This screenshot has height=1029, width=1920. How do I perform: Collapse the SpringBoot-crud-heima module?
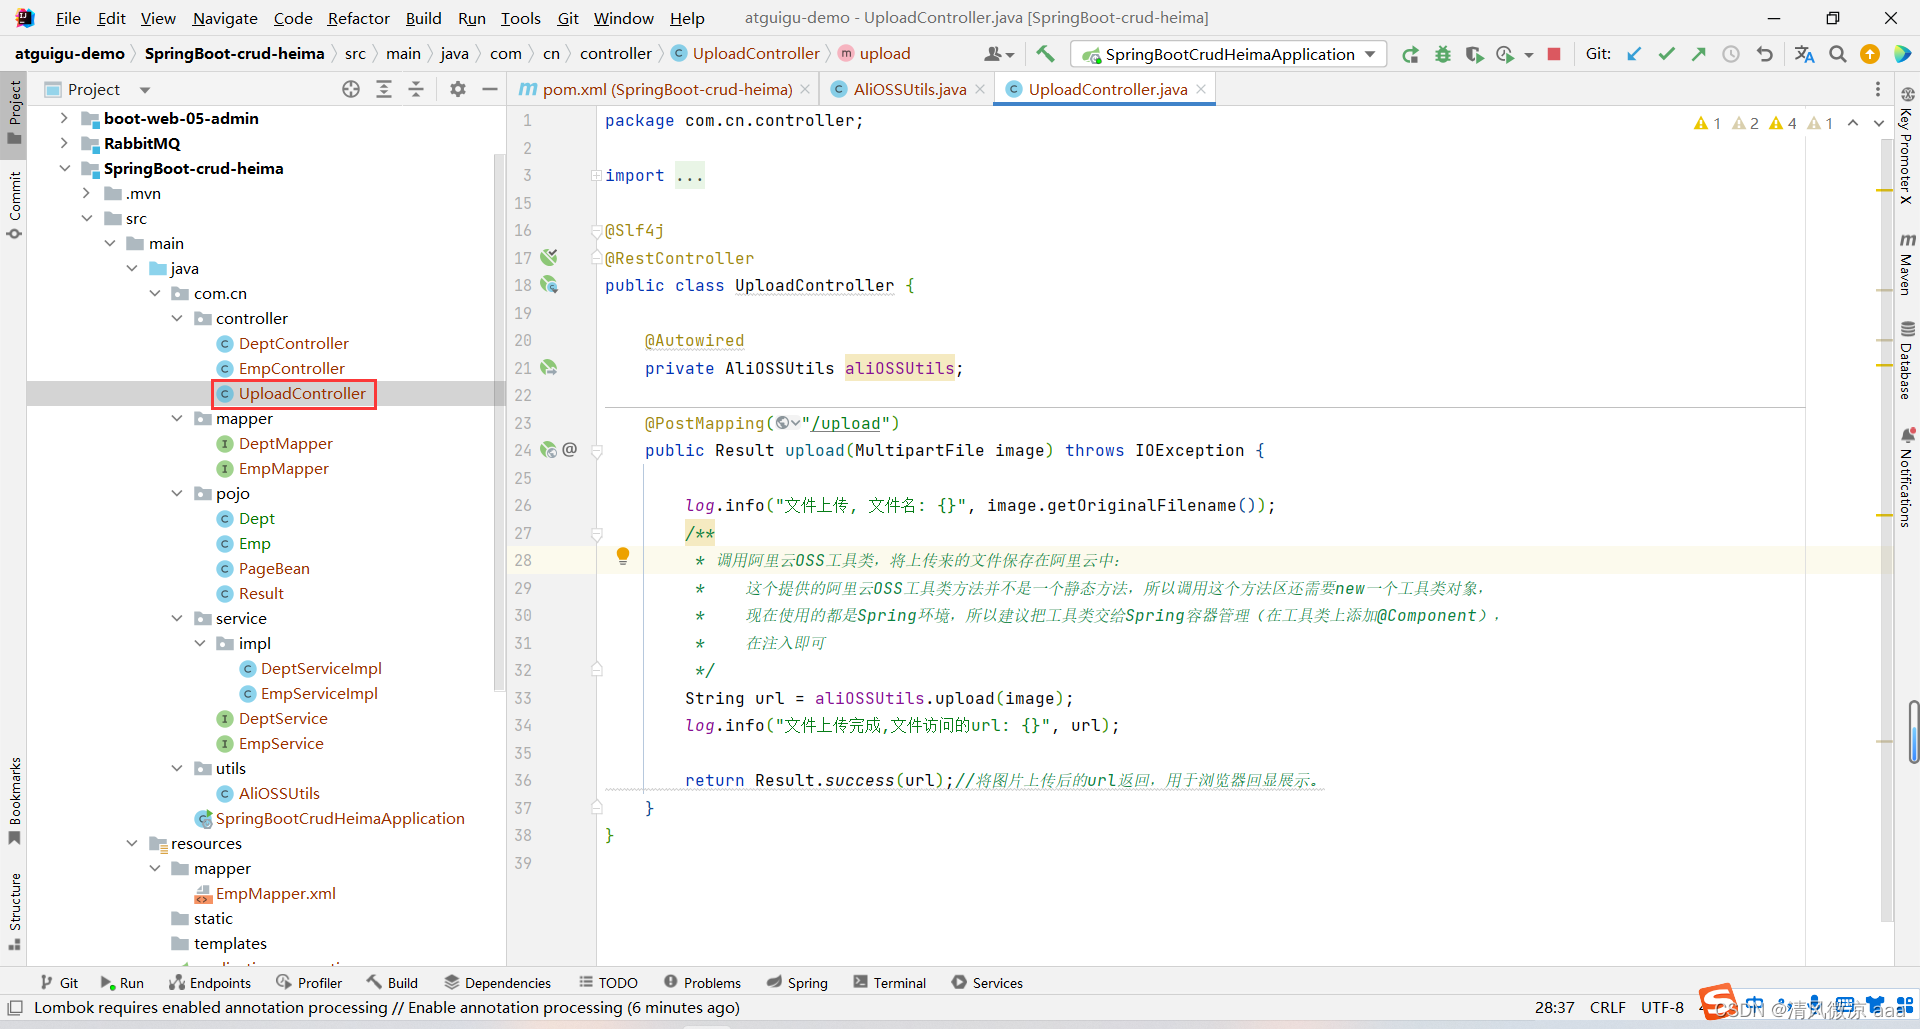tap(64, 168)
